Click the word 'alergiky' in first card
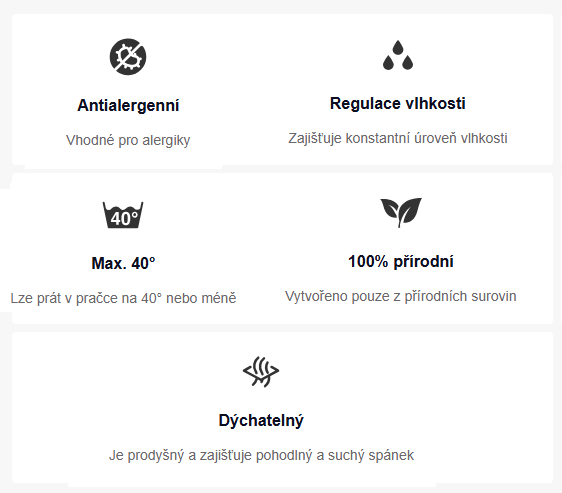The height and width of the screenshot is (493, 562). coord(166,140)
